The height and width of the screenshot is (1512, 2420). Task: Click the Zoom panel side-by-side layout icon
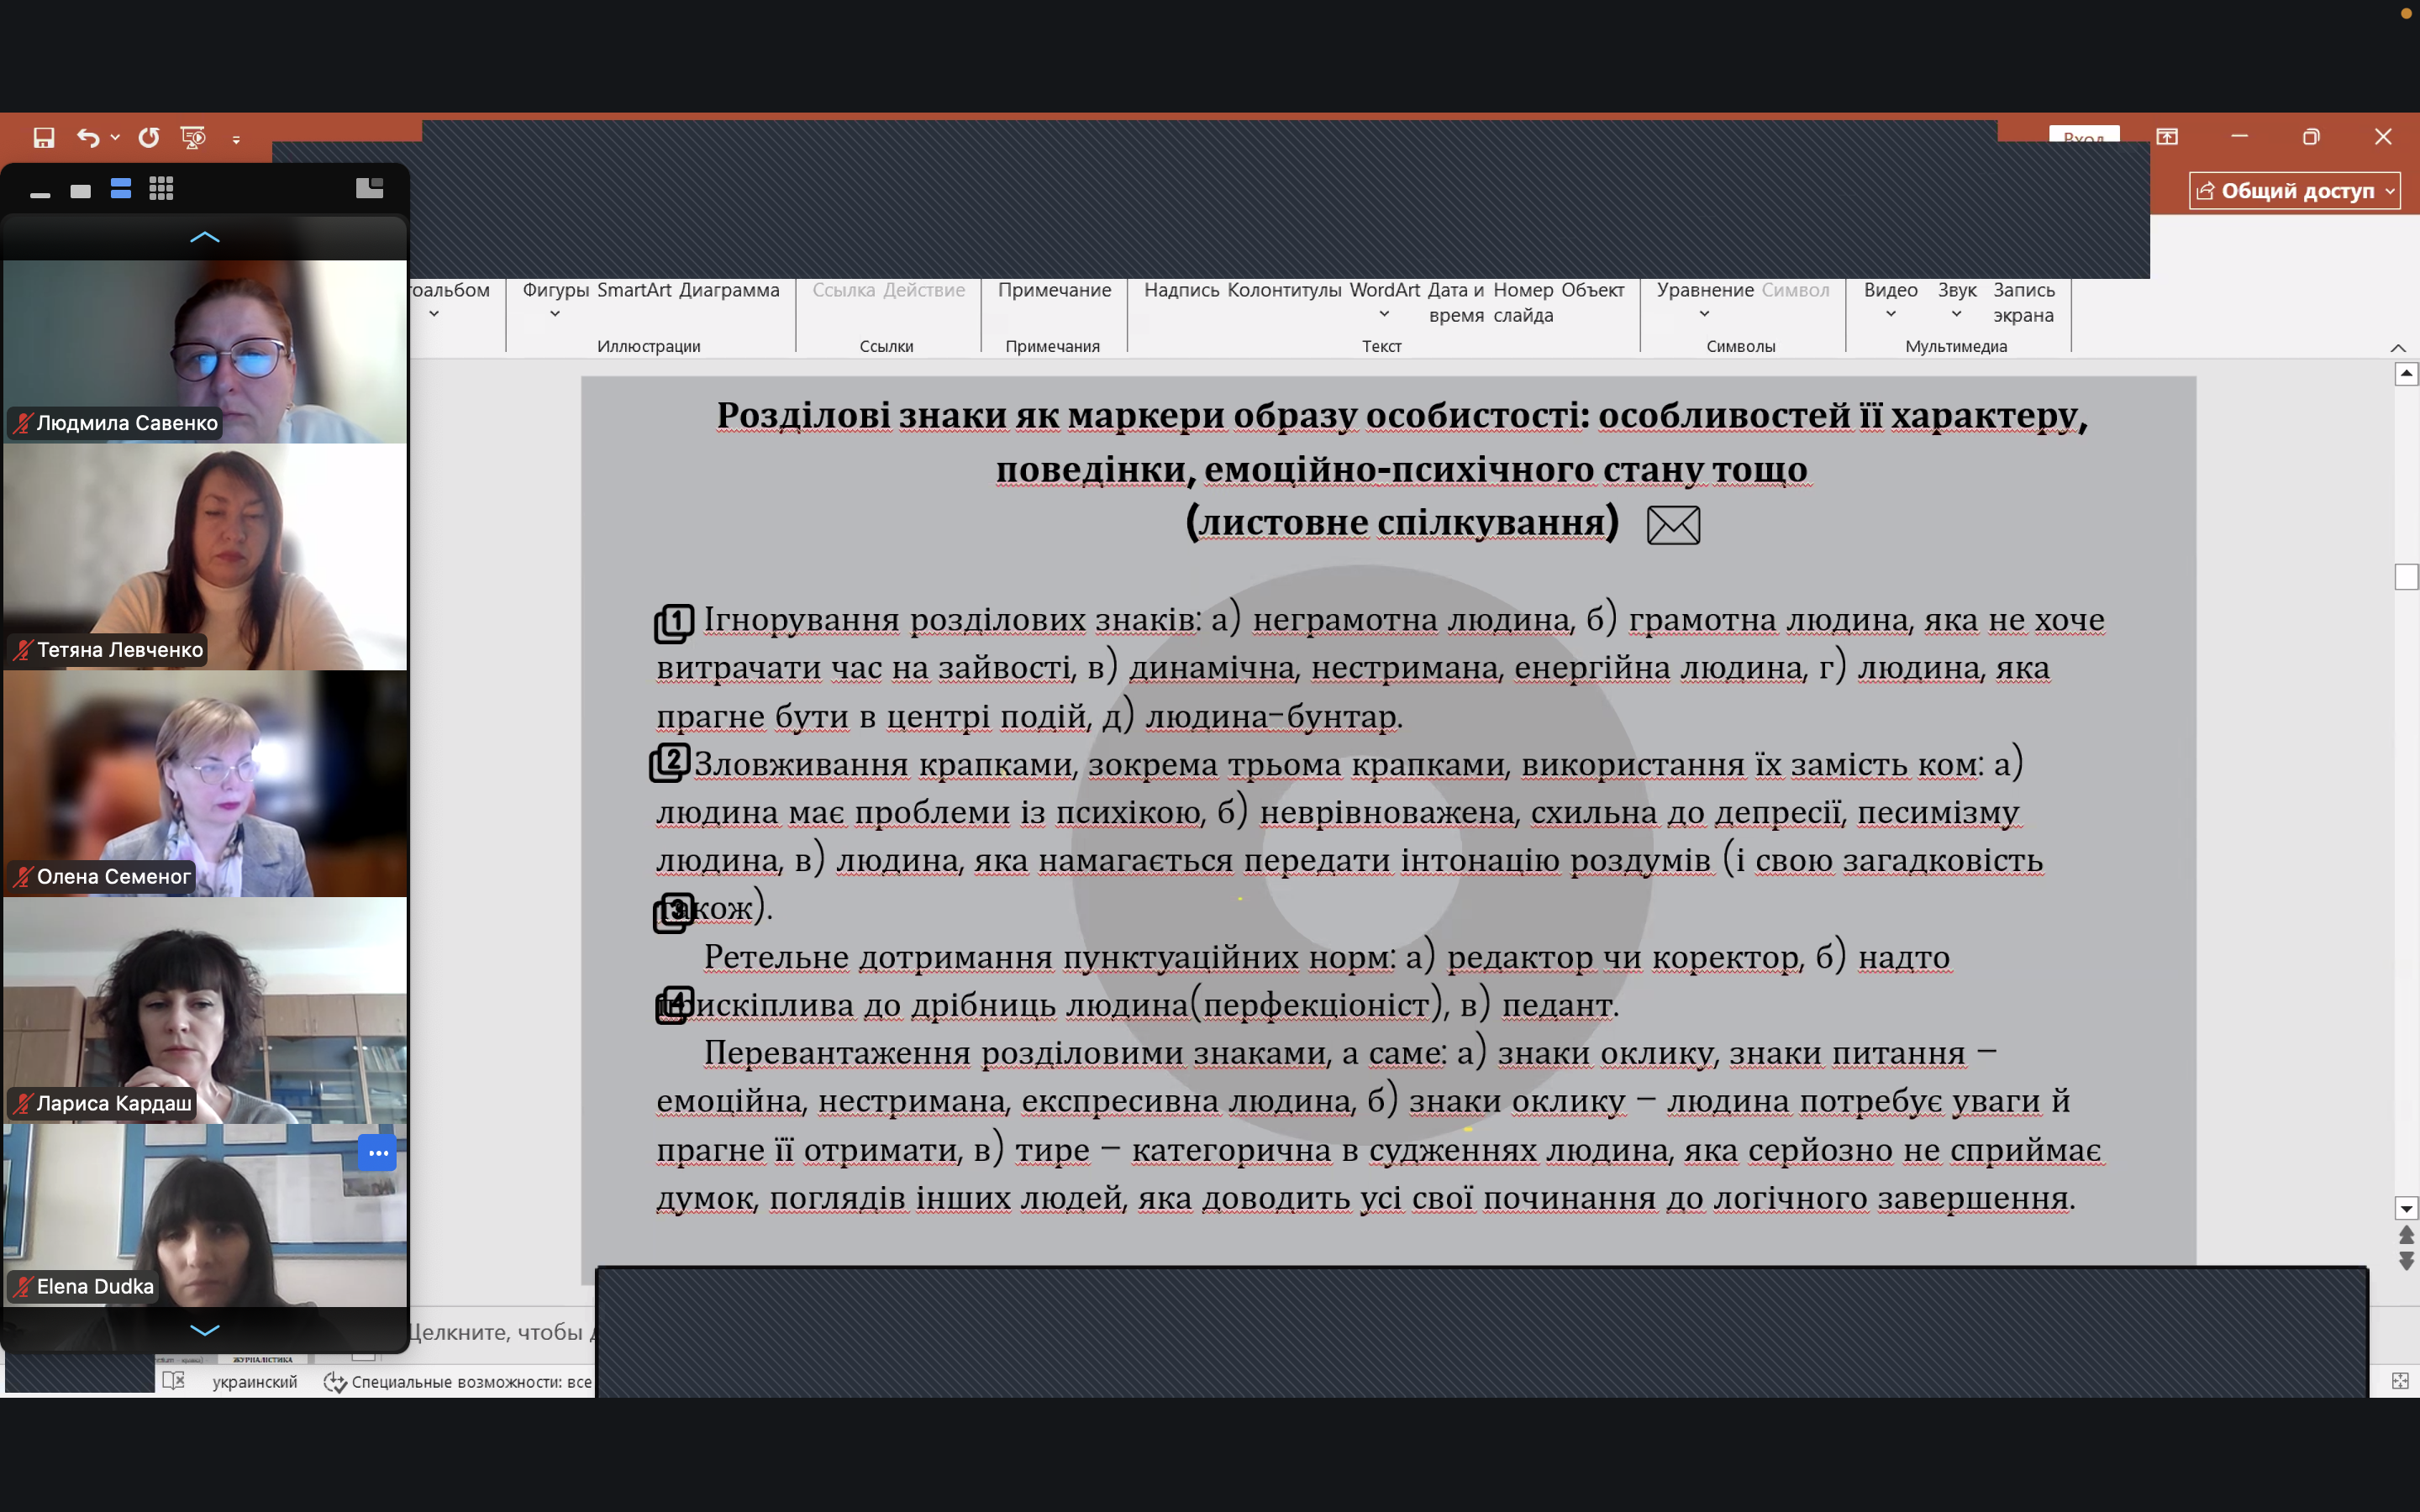(369, 188)
